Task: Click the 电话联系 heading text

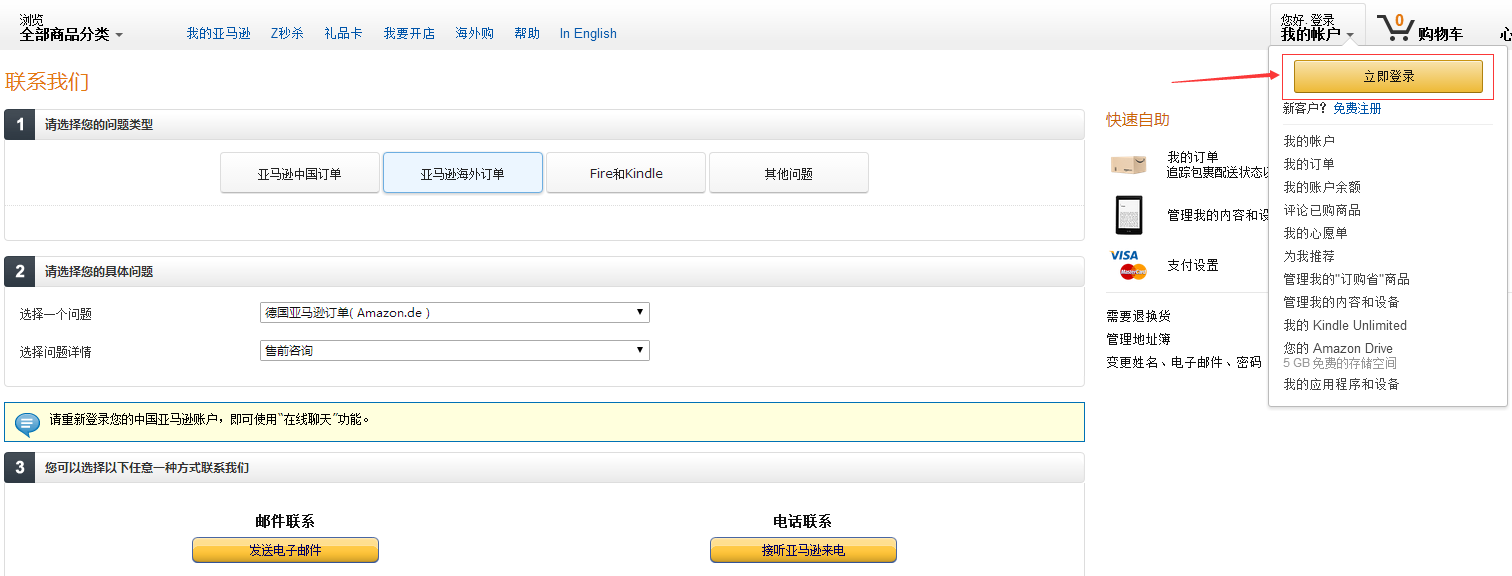Action: [802, 521]
